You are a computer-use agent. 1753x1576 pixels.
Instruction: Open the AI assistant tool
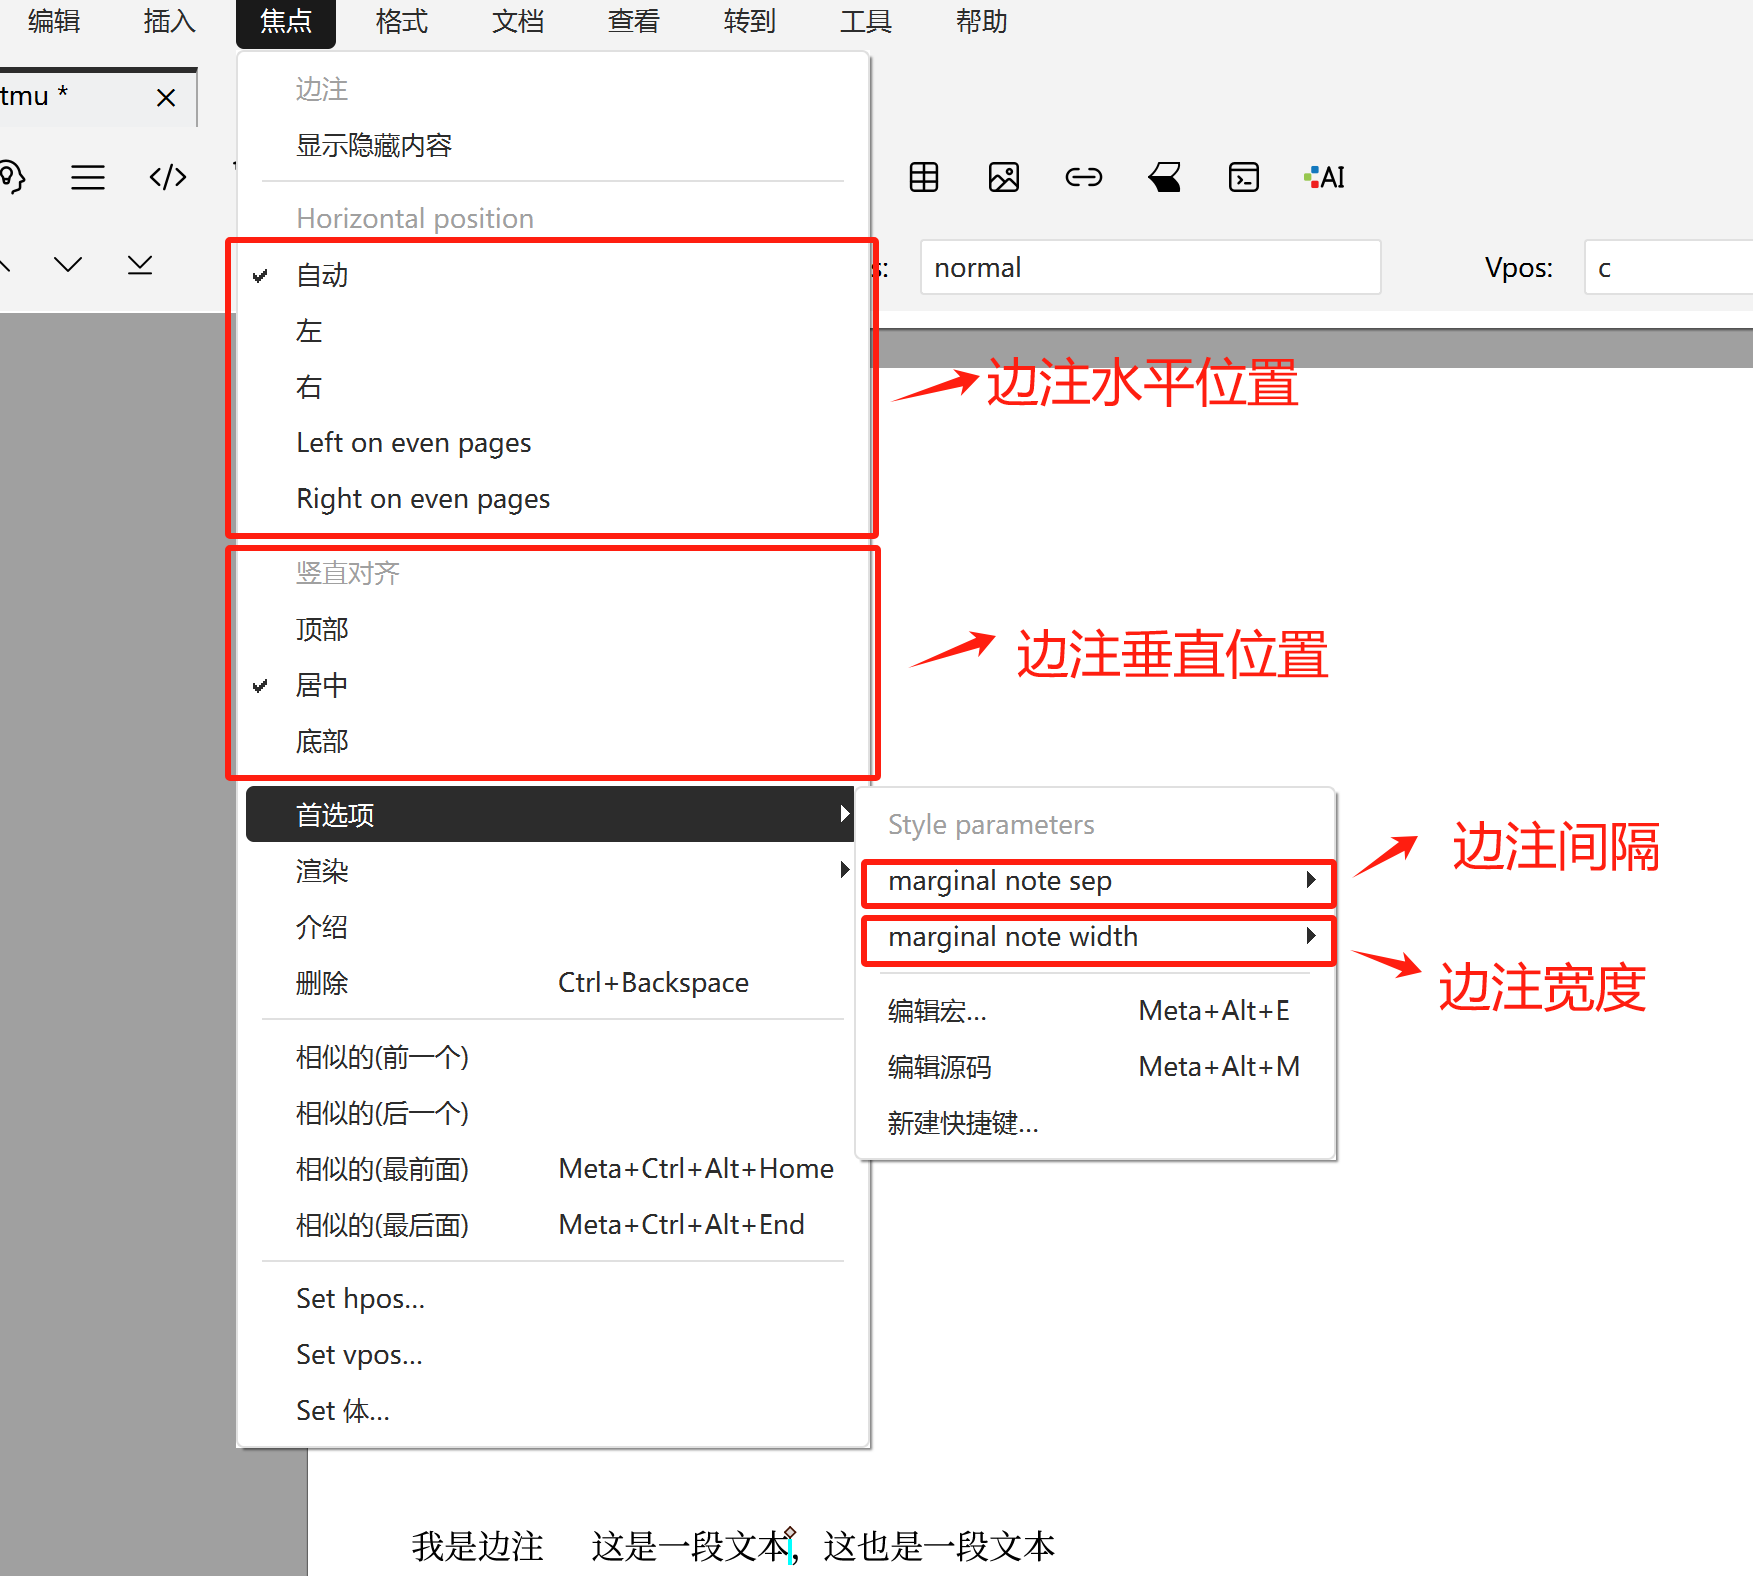1325,178
